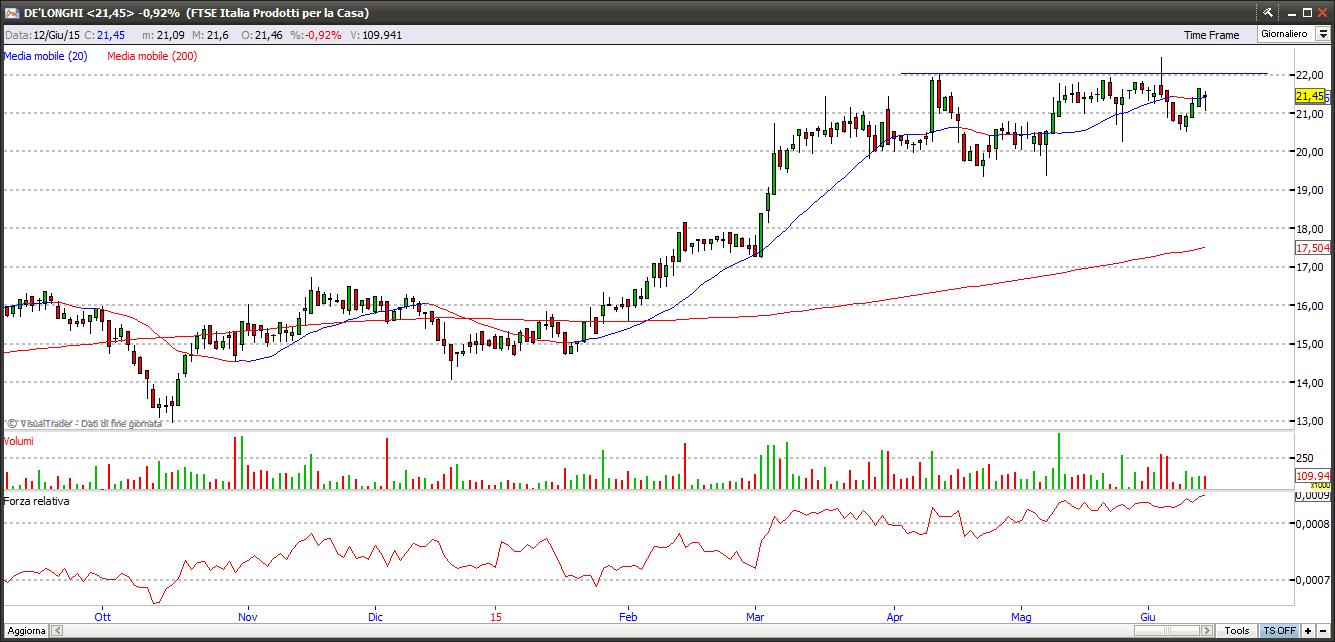This screenshot has height=642, width=1335.
Task: Click the plus zoom-in button
Action: [1308, 631]
